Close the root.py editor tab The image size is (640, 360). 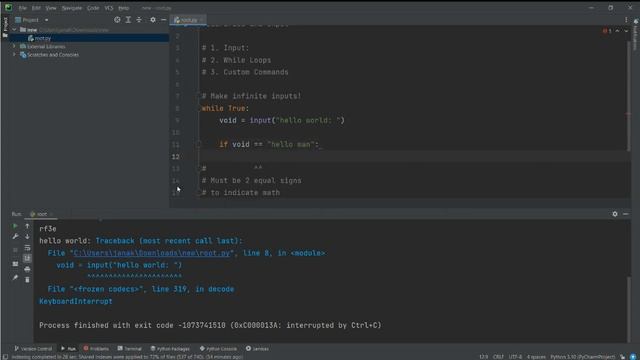(x=202, y=20)
